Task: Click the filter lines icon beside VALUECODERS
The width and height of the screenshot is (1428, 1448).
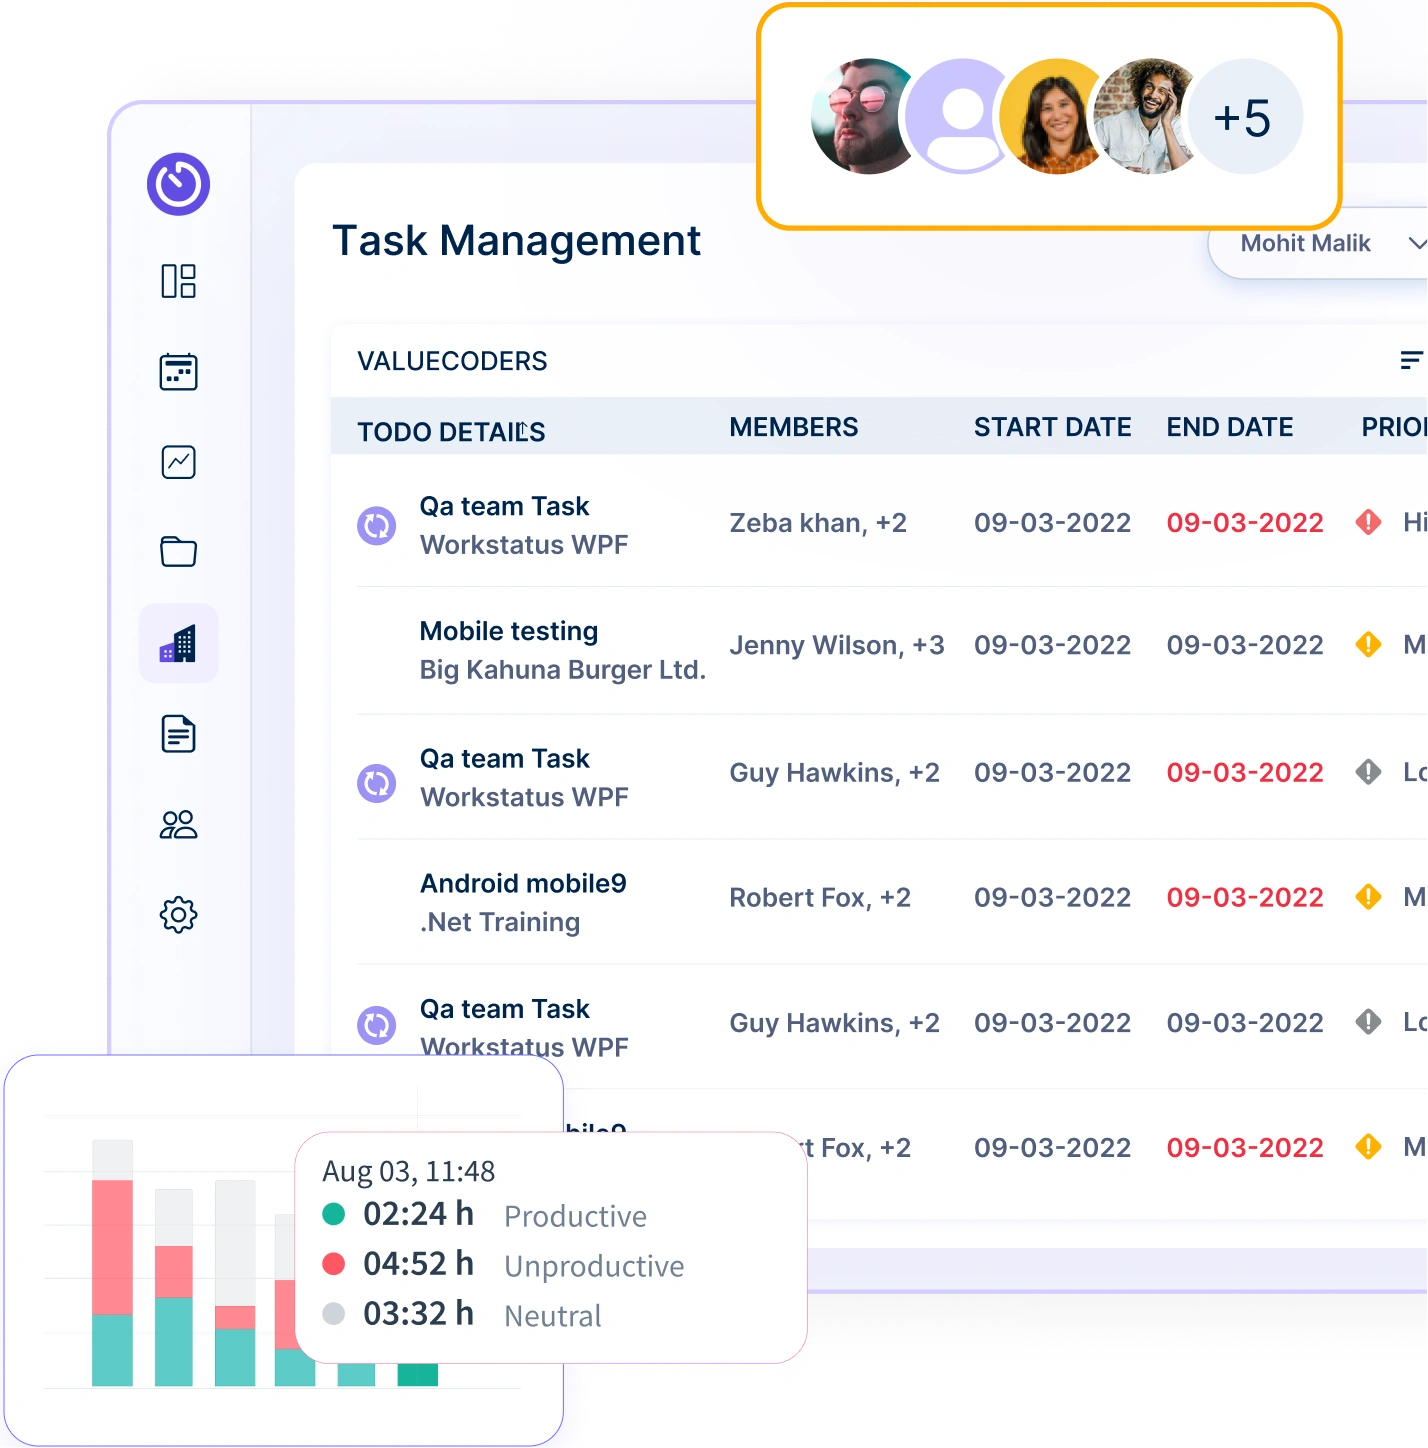Action: point(1410,360)
